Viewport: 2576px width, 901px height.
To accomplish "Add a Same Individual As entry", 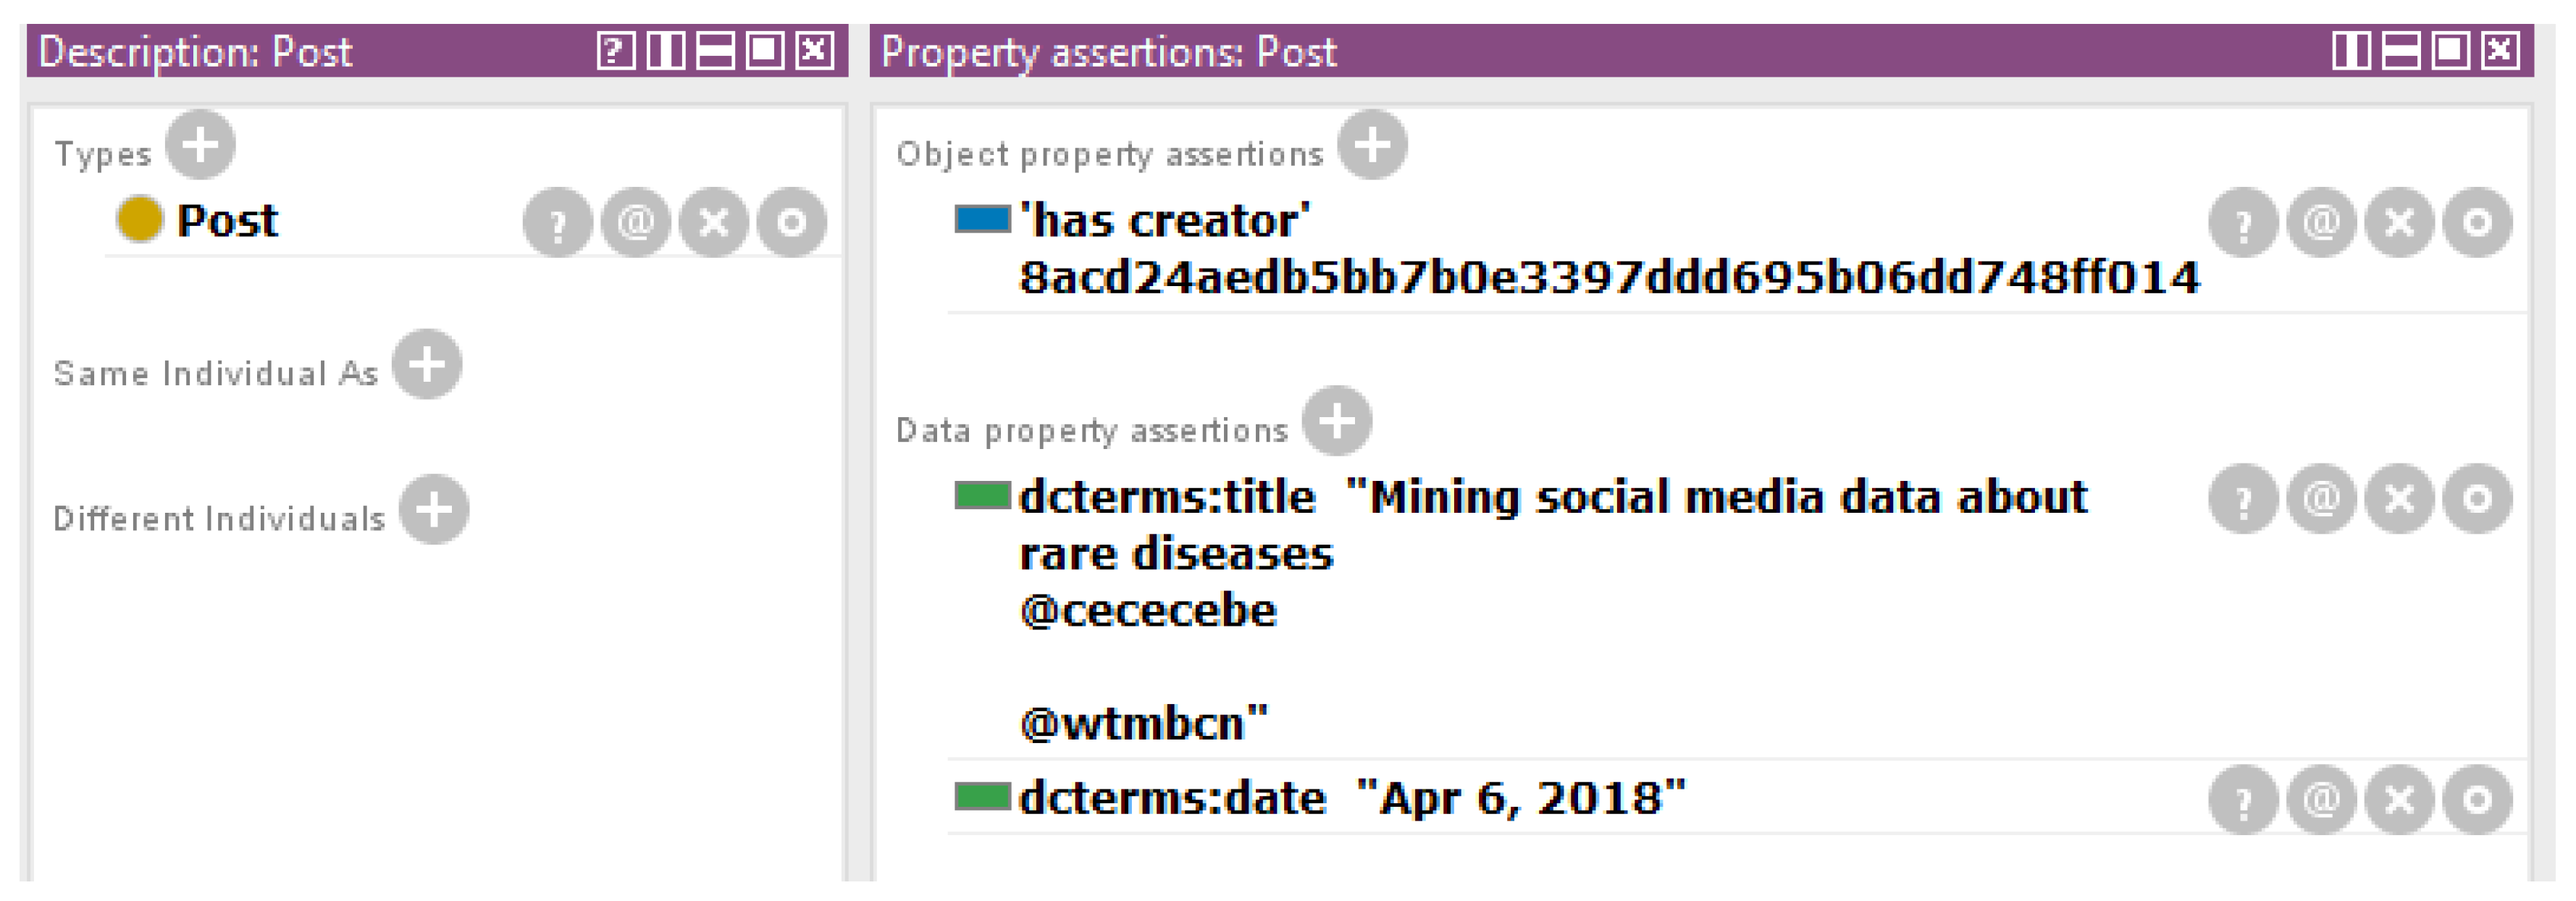I will tap(427, 365).
